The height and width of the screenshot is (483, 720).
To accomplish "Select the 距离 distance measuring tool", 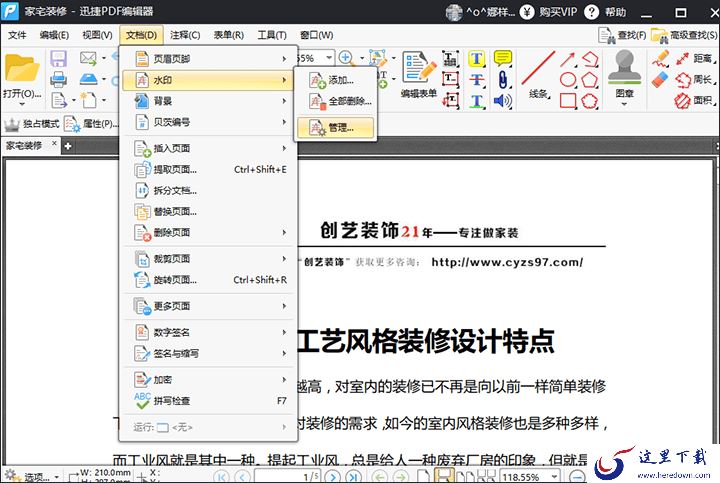I will point(695,58).
